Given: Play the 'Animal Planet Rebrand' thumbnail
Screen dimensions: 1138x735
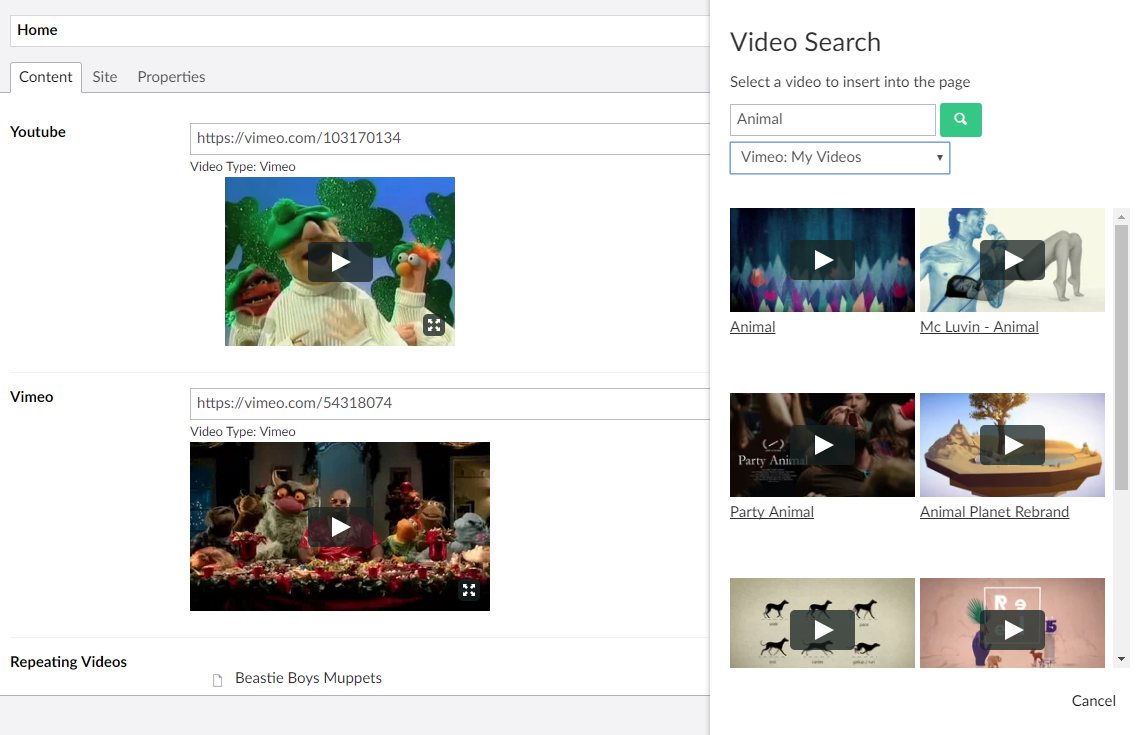Looking at the screenshot, I should (x=1012, y=445).
